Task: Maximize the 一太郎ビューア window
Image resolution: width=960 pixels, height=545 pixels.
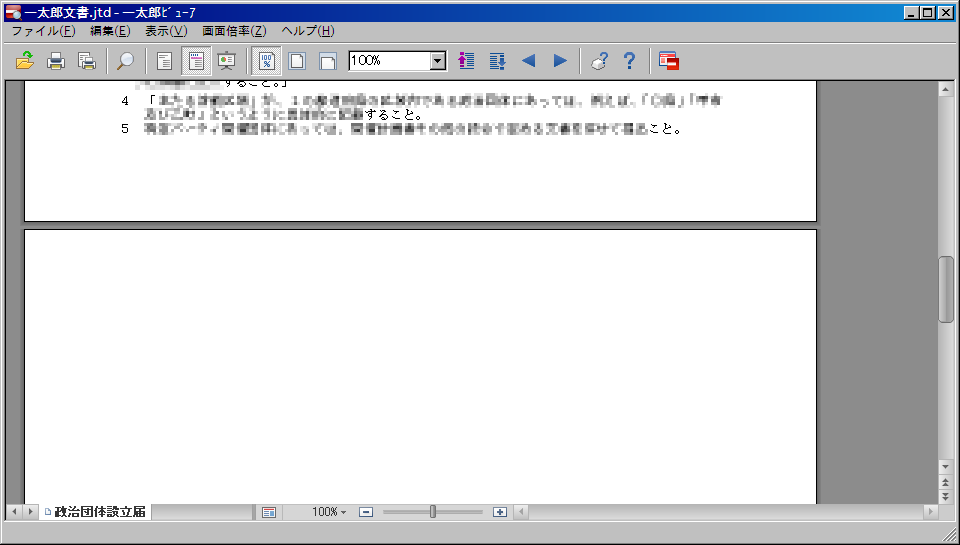Action: [928, 12]
